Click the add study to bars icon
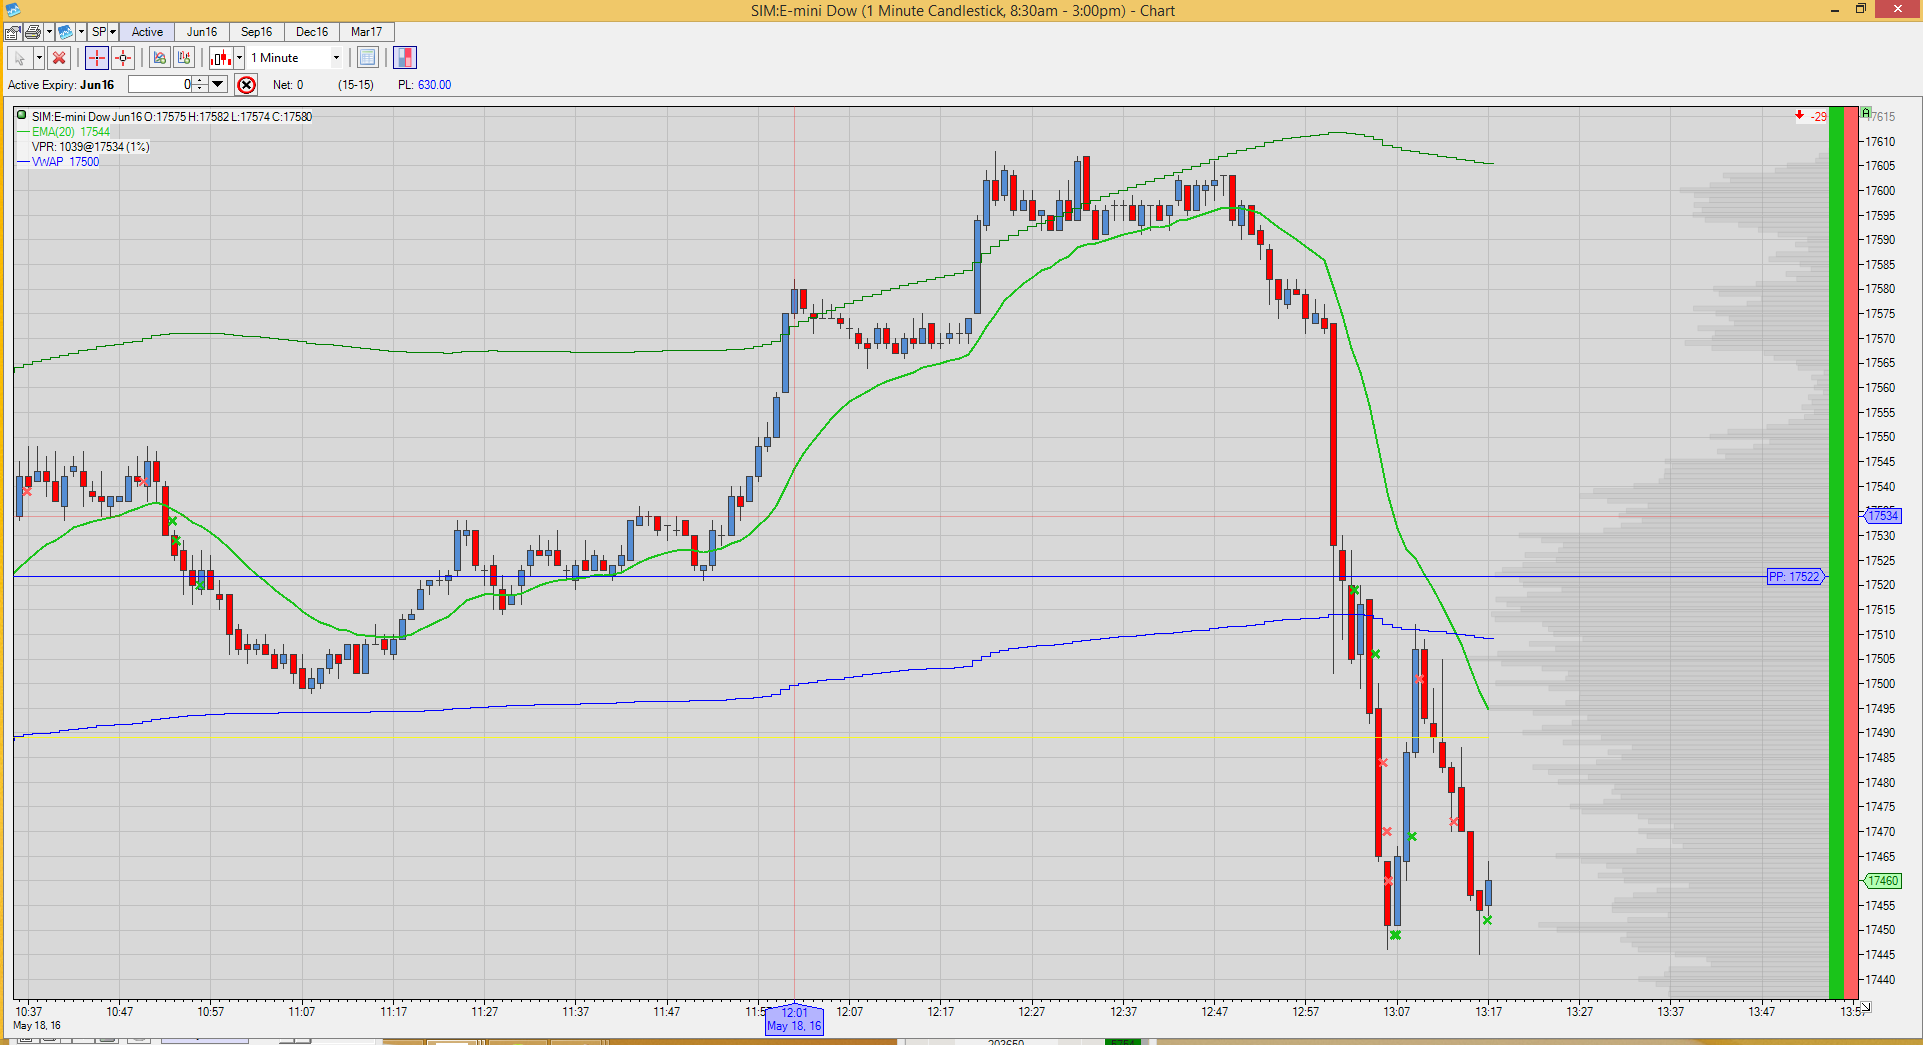Screen dimensions: 1923x1045 pyautogui.click(x=184, y=58)
